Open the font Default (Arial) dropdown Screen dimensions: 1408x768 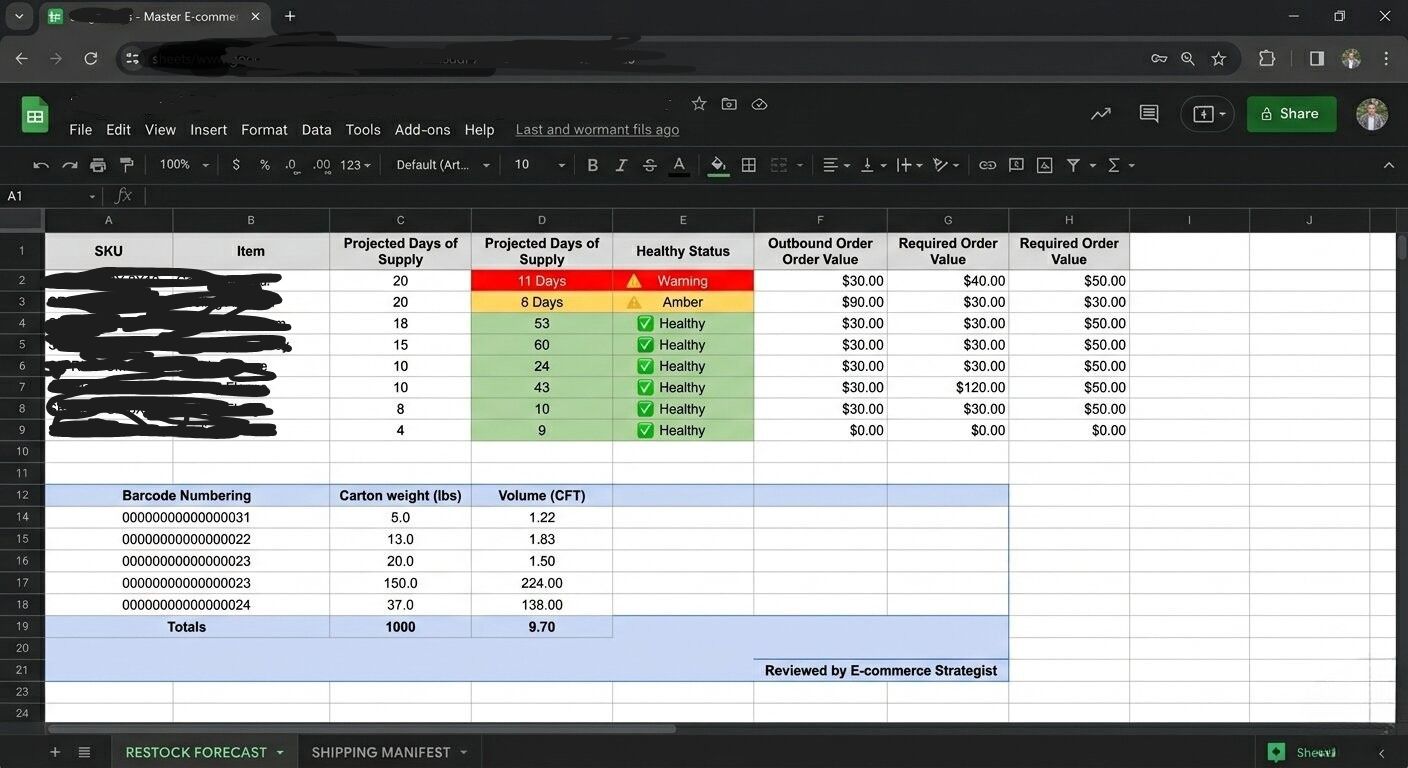pos(443,165)
